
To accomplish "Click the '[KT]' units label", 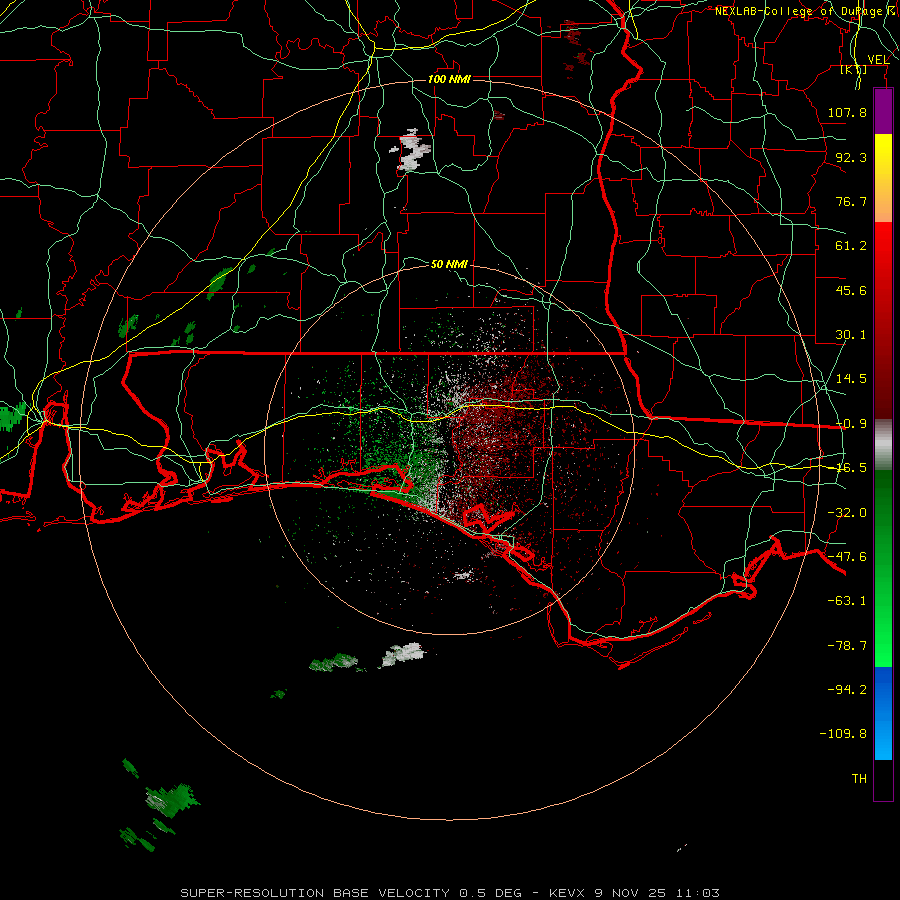I will [x=854, y=69].
